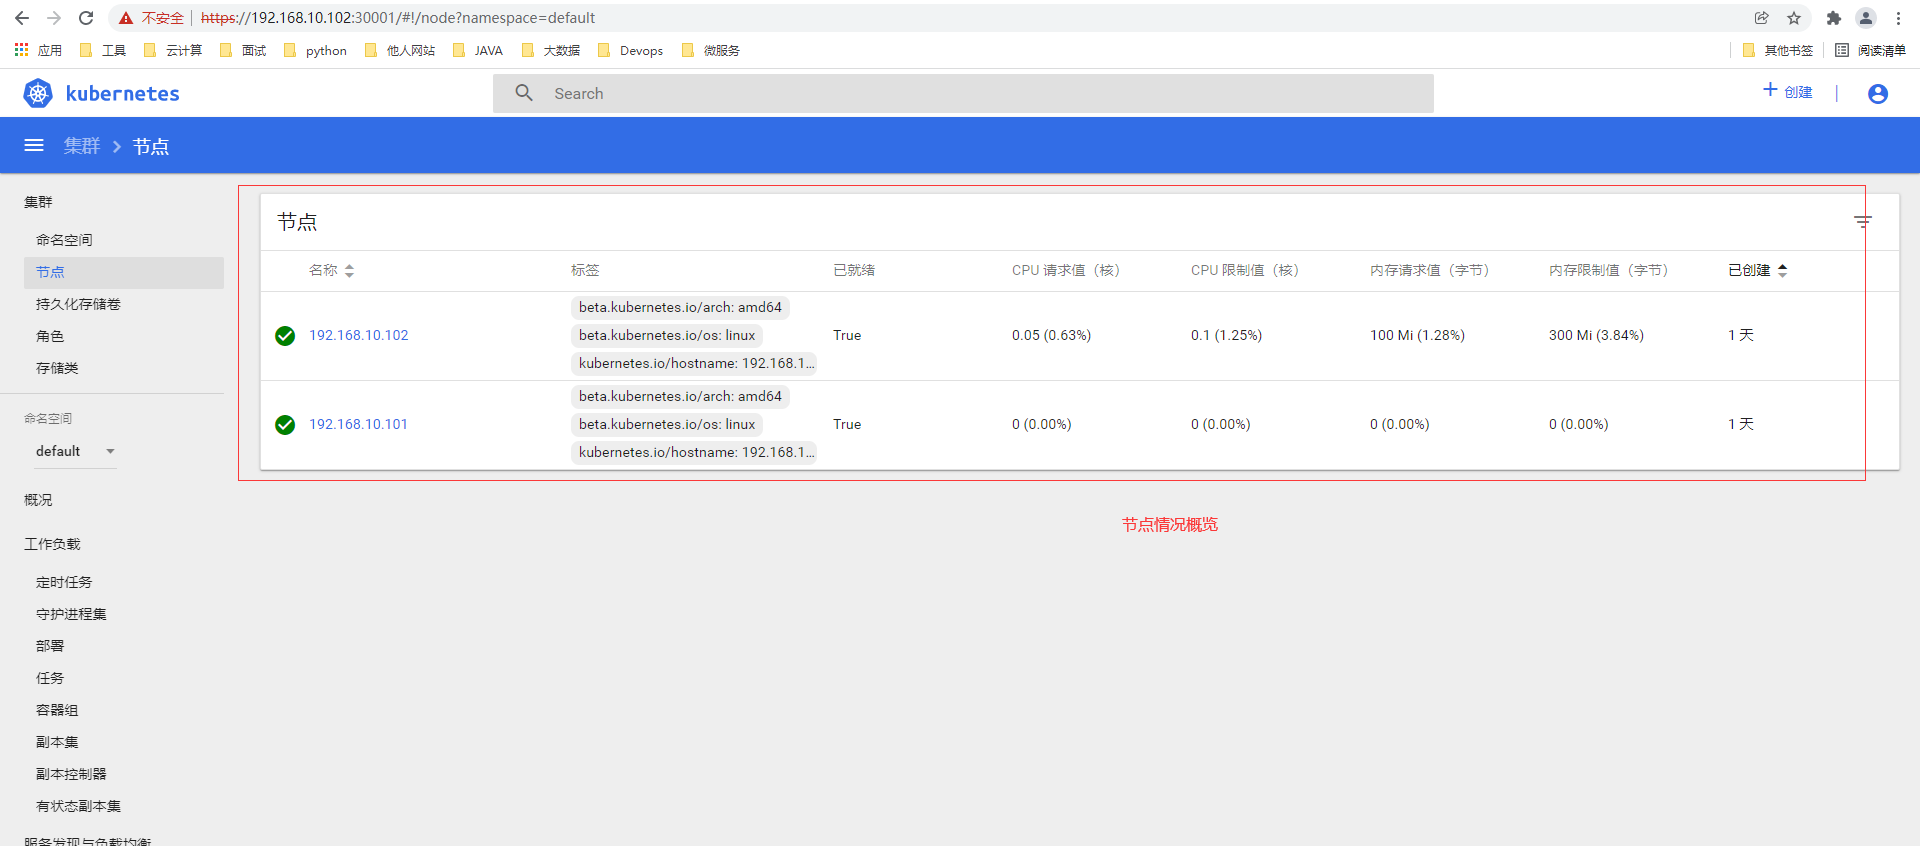Screen dimensions: 1920x846
Task: Open 有状态副本集 in sidebar
Action: [78, 806]
